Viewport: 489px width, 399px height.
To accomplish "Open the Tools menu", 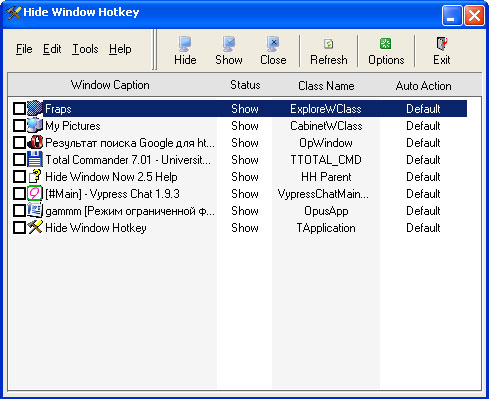I will (x=85, y=49).
